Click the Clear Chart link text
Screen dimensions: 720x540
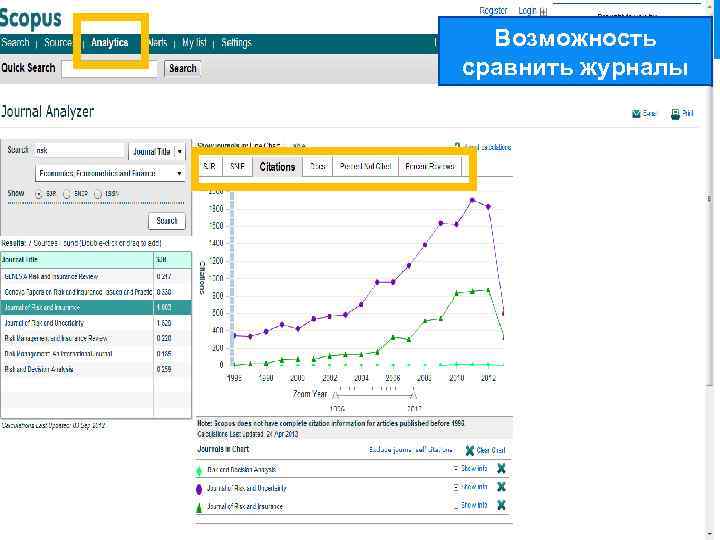point(491,450)
